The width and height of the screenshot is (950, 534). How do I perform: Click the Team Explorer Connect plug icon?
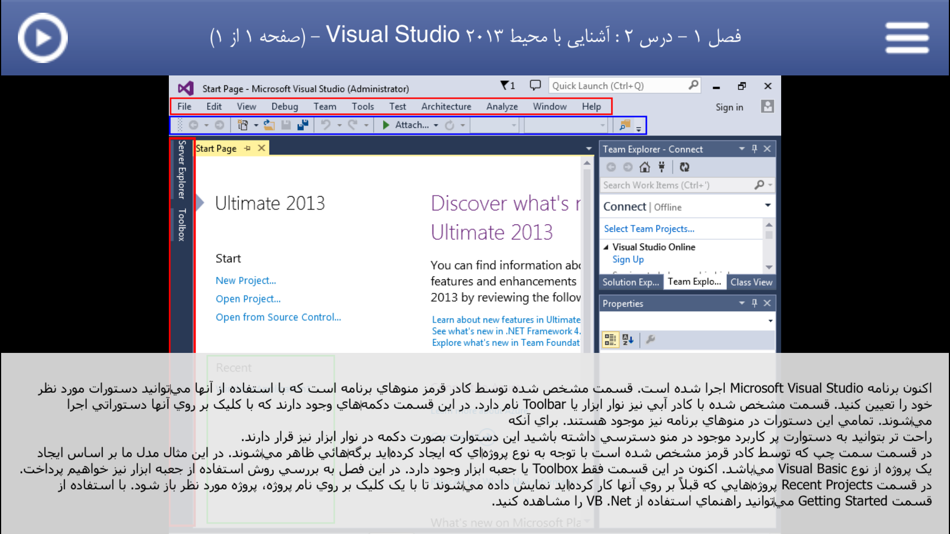coord(662,167)
